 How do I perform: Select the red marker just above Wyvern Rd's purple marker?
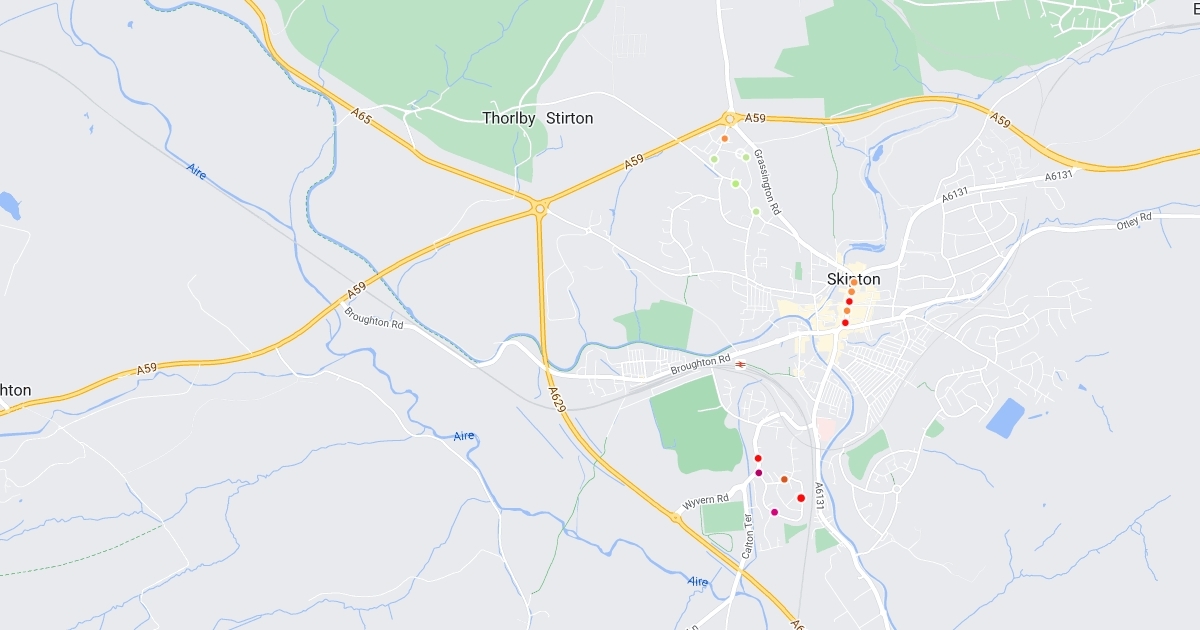[x=758, y=458]
